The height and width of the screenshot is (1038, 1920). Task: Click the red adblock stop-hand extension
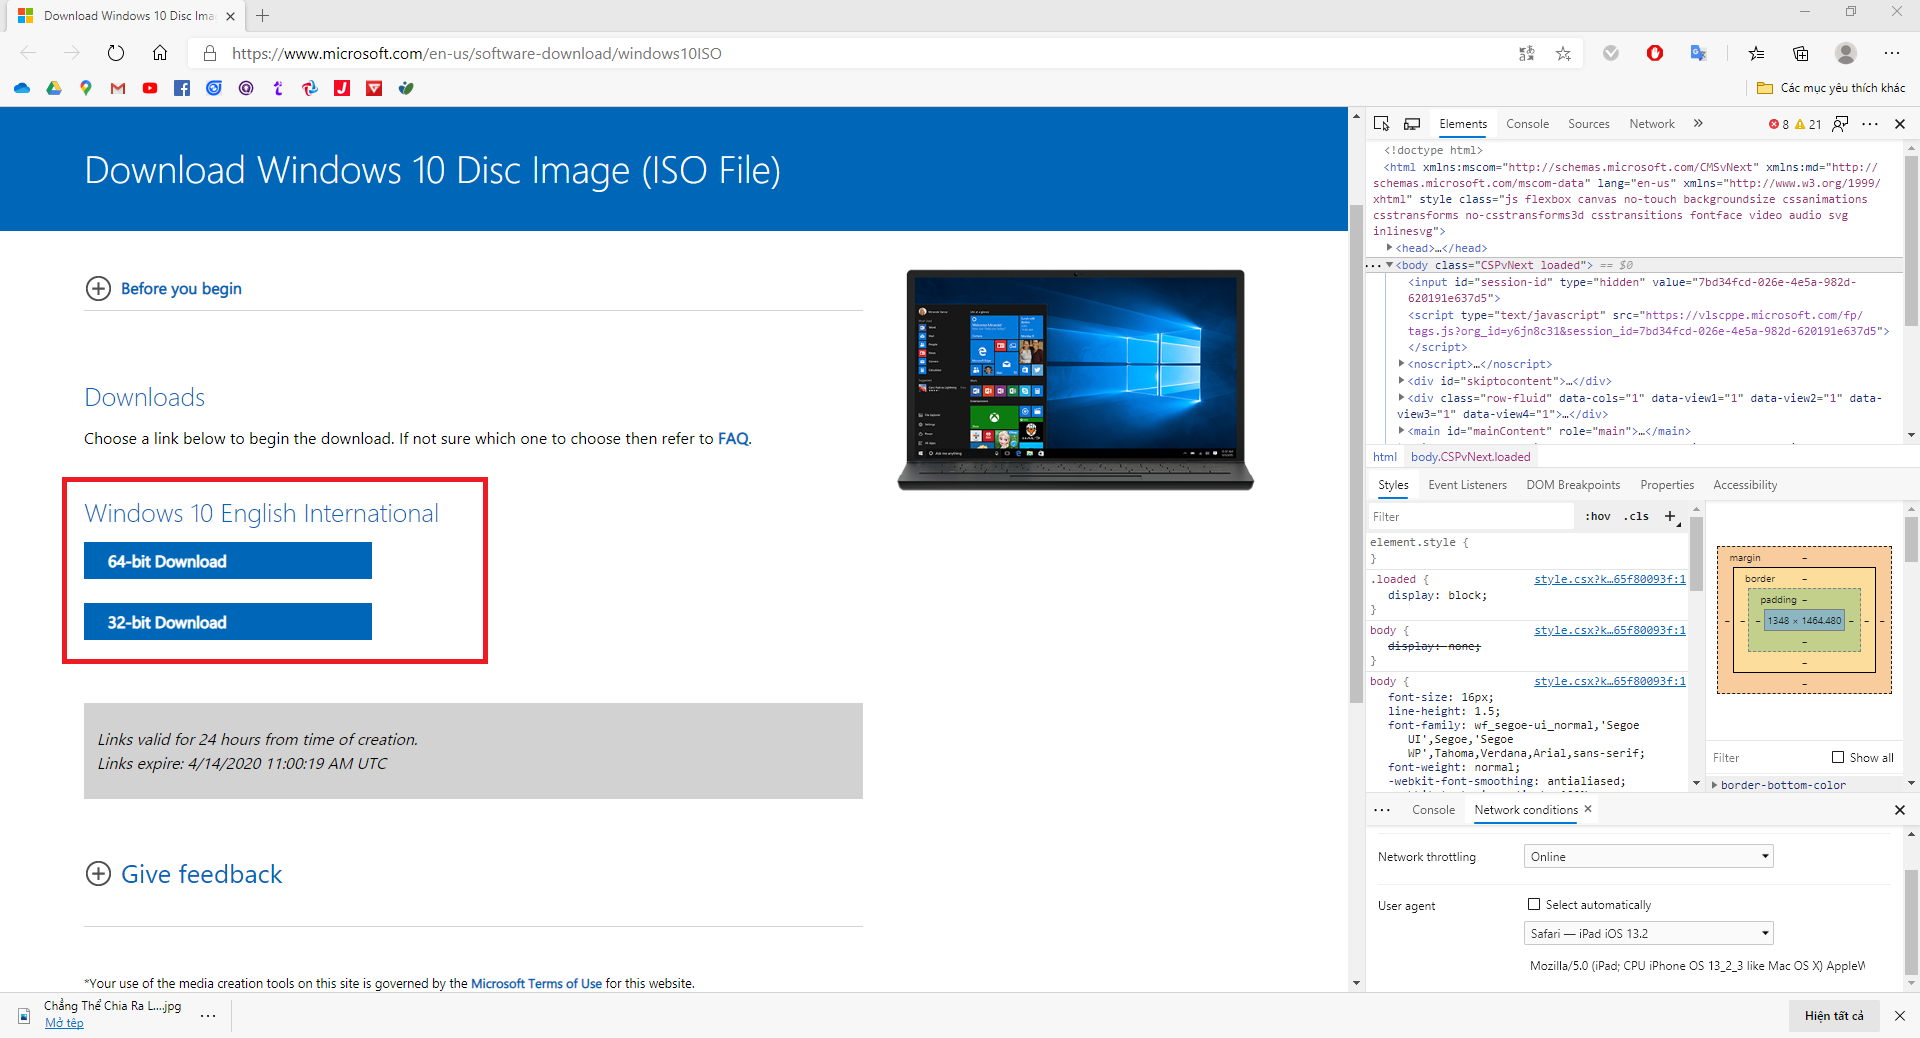coord(1655,53)
